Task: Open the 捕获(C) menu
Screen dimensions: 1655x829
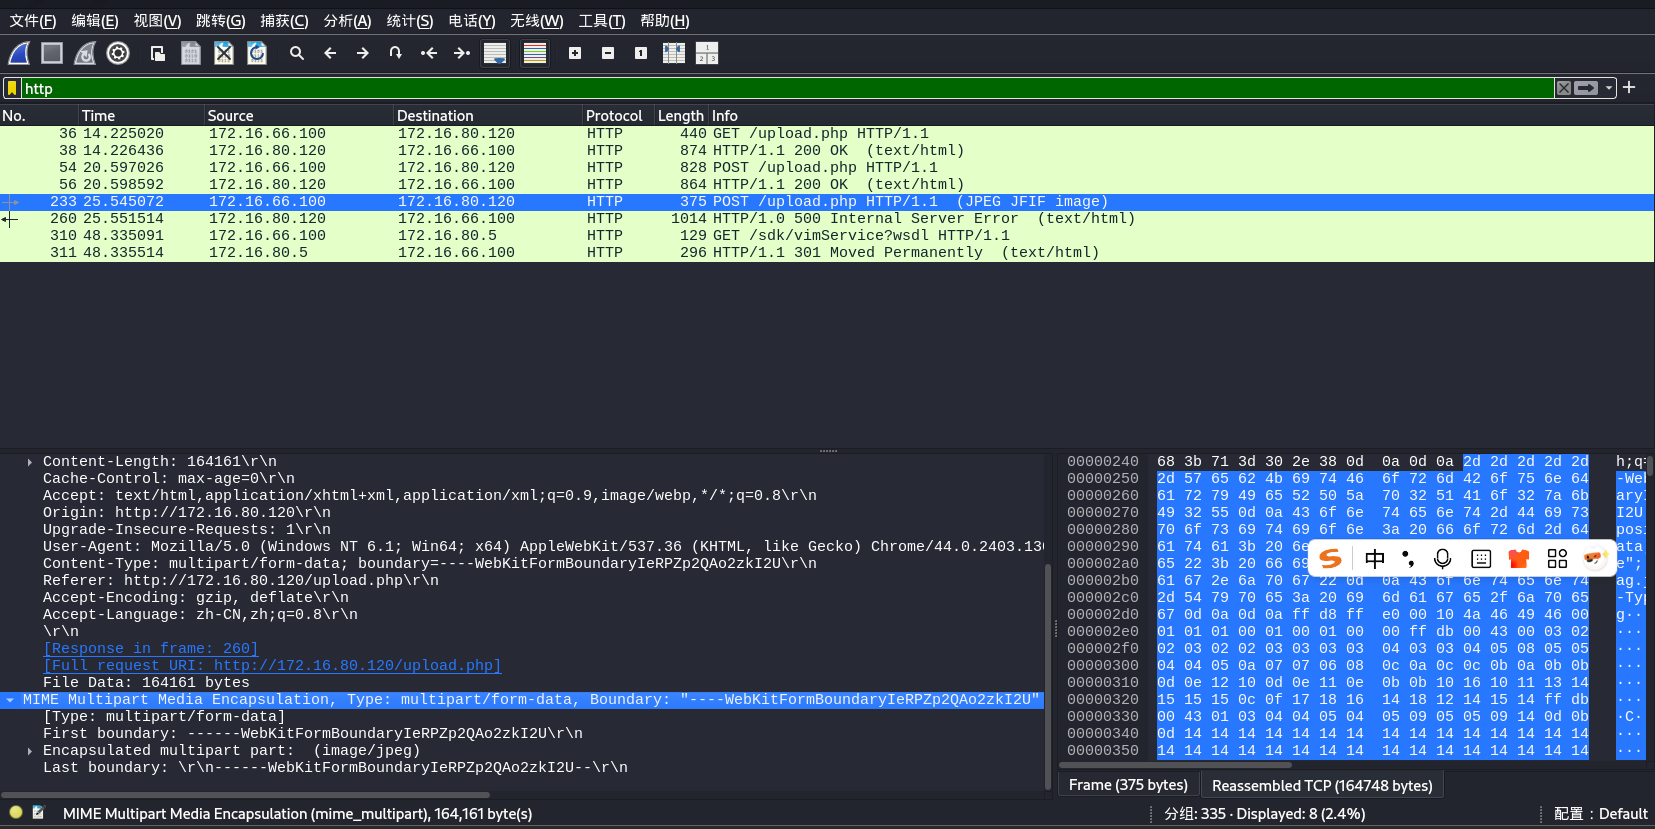Action: (284, 20)
